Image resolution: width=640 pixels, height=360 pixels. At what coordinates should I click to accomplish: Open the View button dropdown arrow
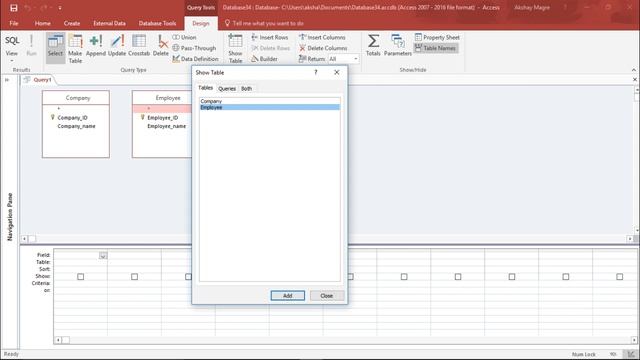tap(12, 60)
